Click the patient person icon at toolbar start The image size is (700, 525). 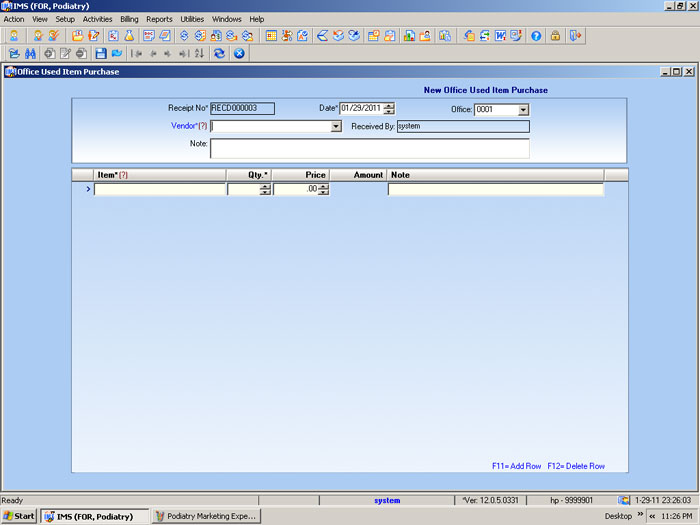click(x=14, y=36)
